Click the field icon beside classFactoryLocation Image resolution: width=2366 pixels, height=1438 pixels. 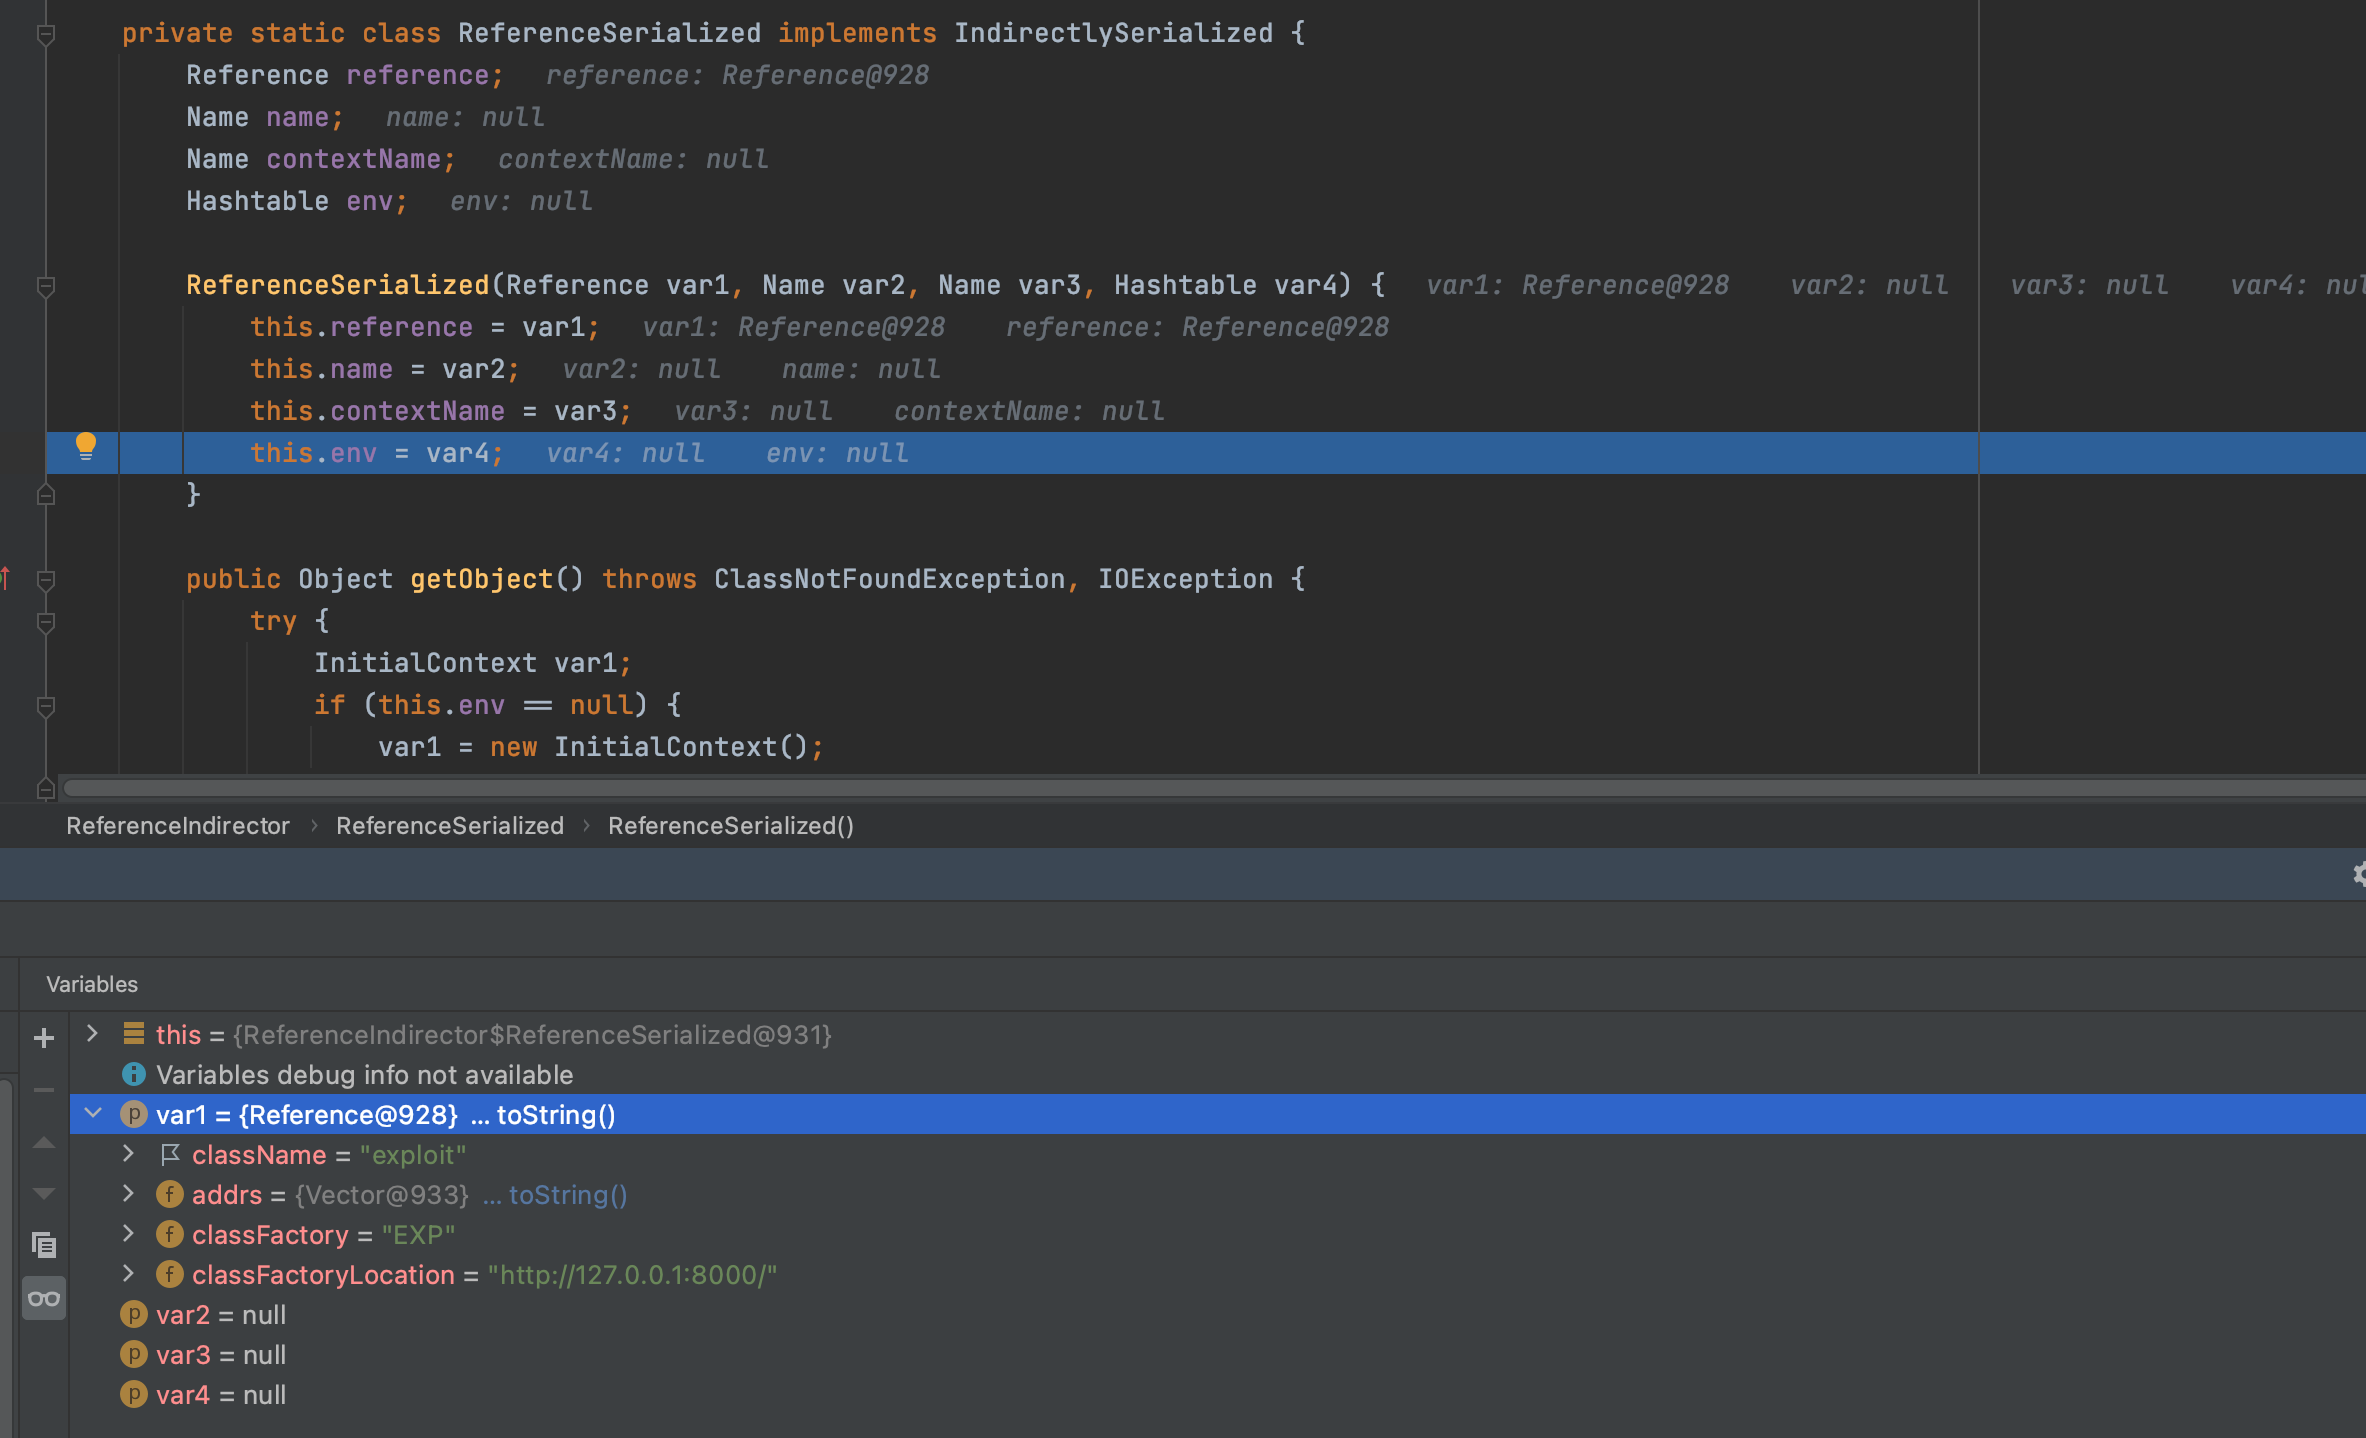170,1274
